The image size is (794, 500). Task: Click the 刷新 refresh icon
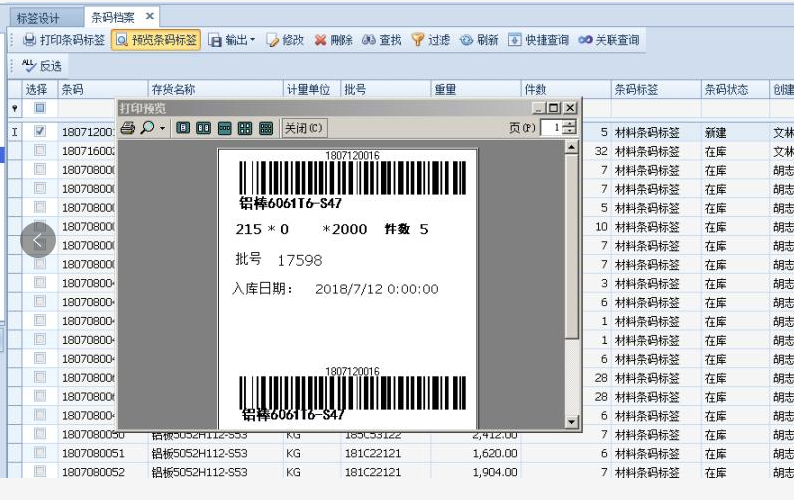click(x=466, y=40)
